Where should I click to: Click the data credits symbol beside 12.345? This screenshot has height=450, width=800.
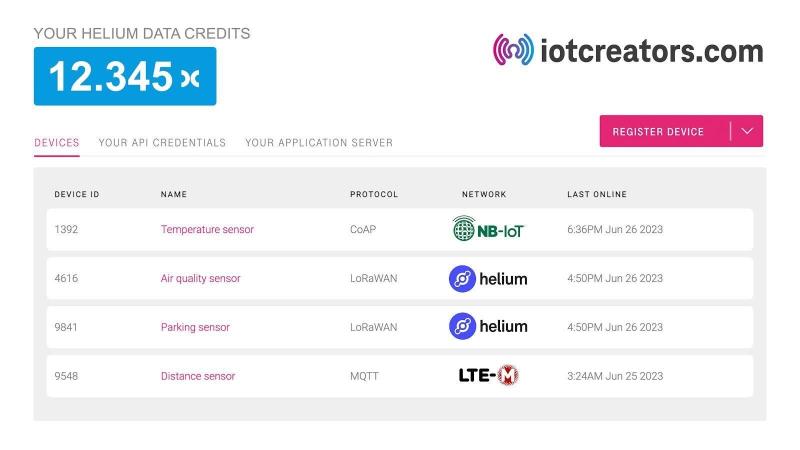point(189,78)
